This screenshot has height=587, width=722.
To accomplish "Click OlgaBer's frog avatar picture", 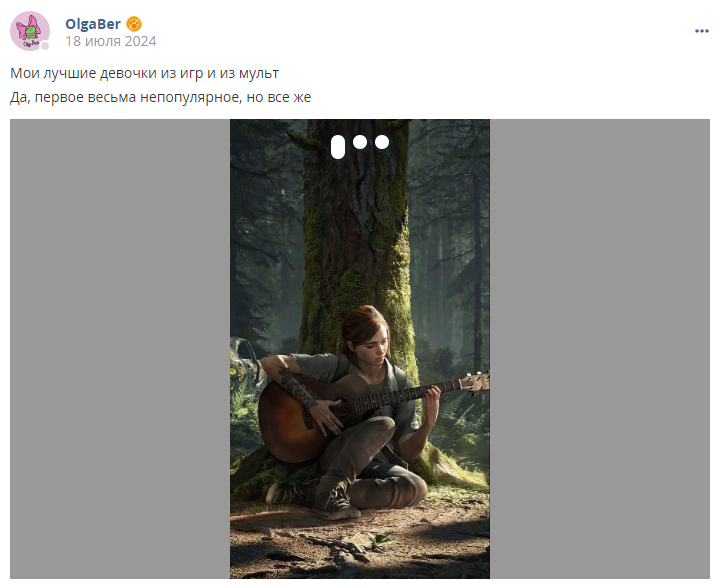I will click(30, 31).
